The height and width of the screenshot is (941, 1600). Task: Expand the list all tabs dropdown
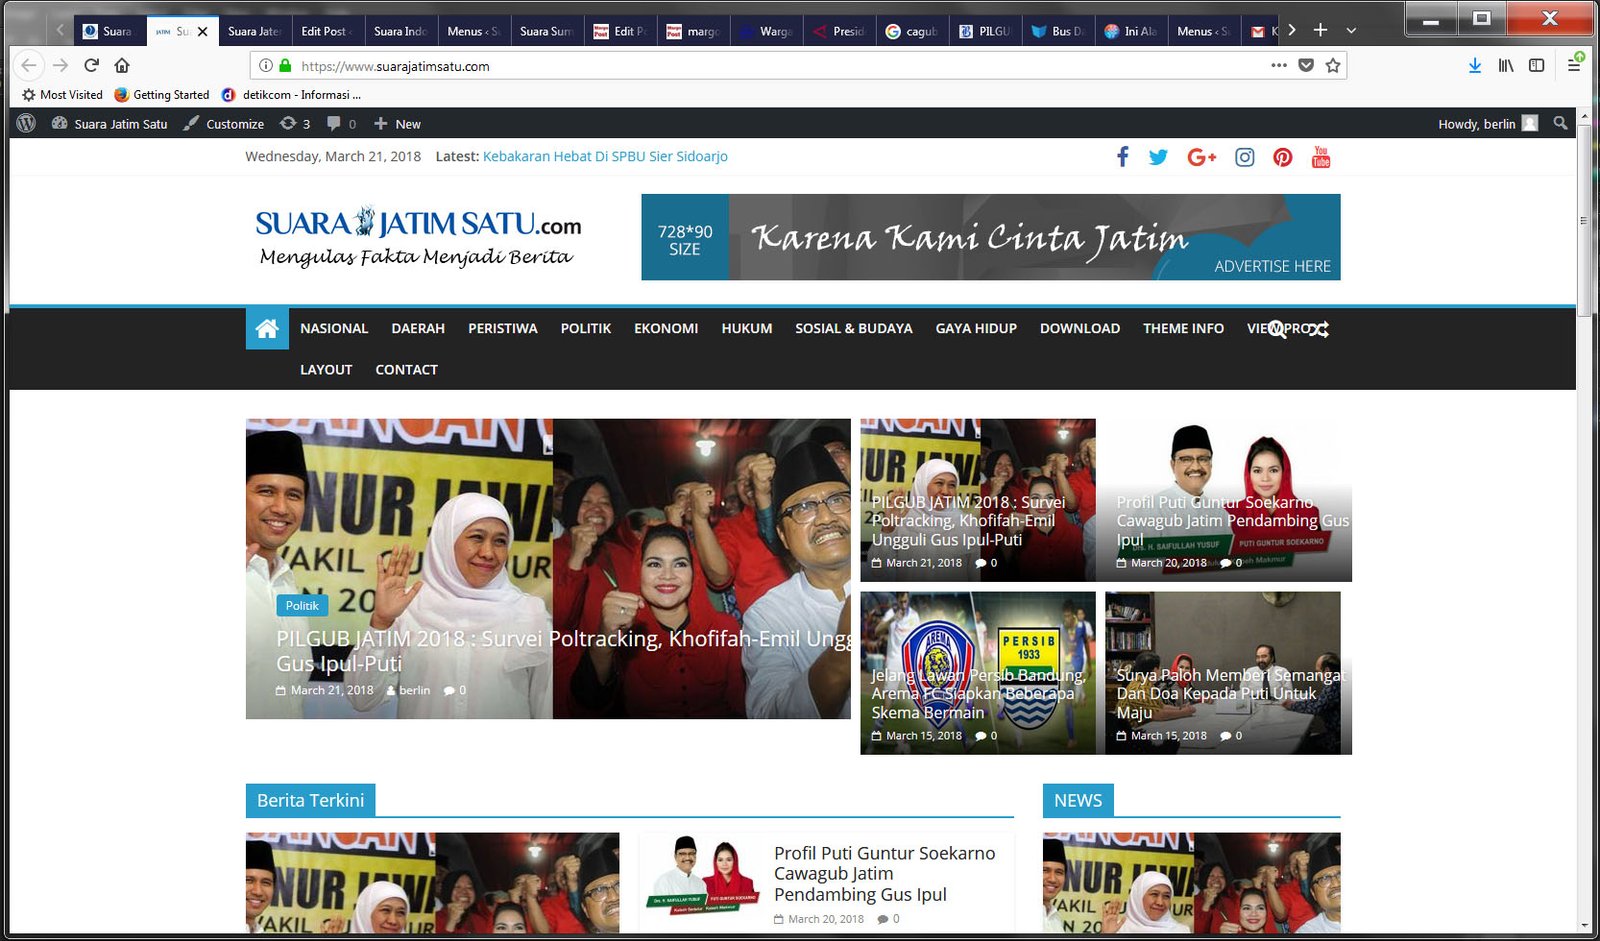pyautogui.click(x=1351, y=31)
